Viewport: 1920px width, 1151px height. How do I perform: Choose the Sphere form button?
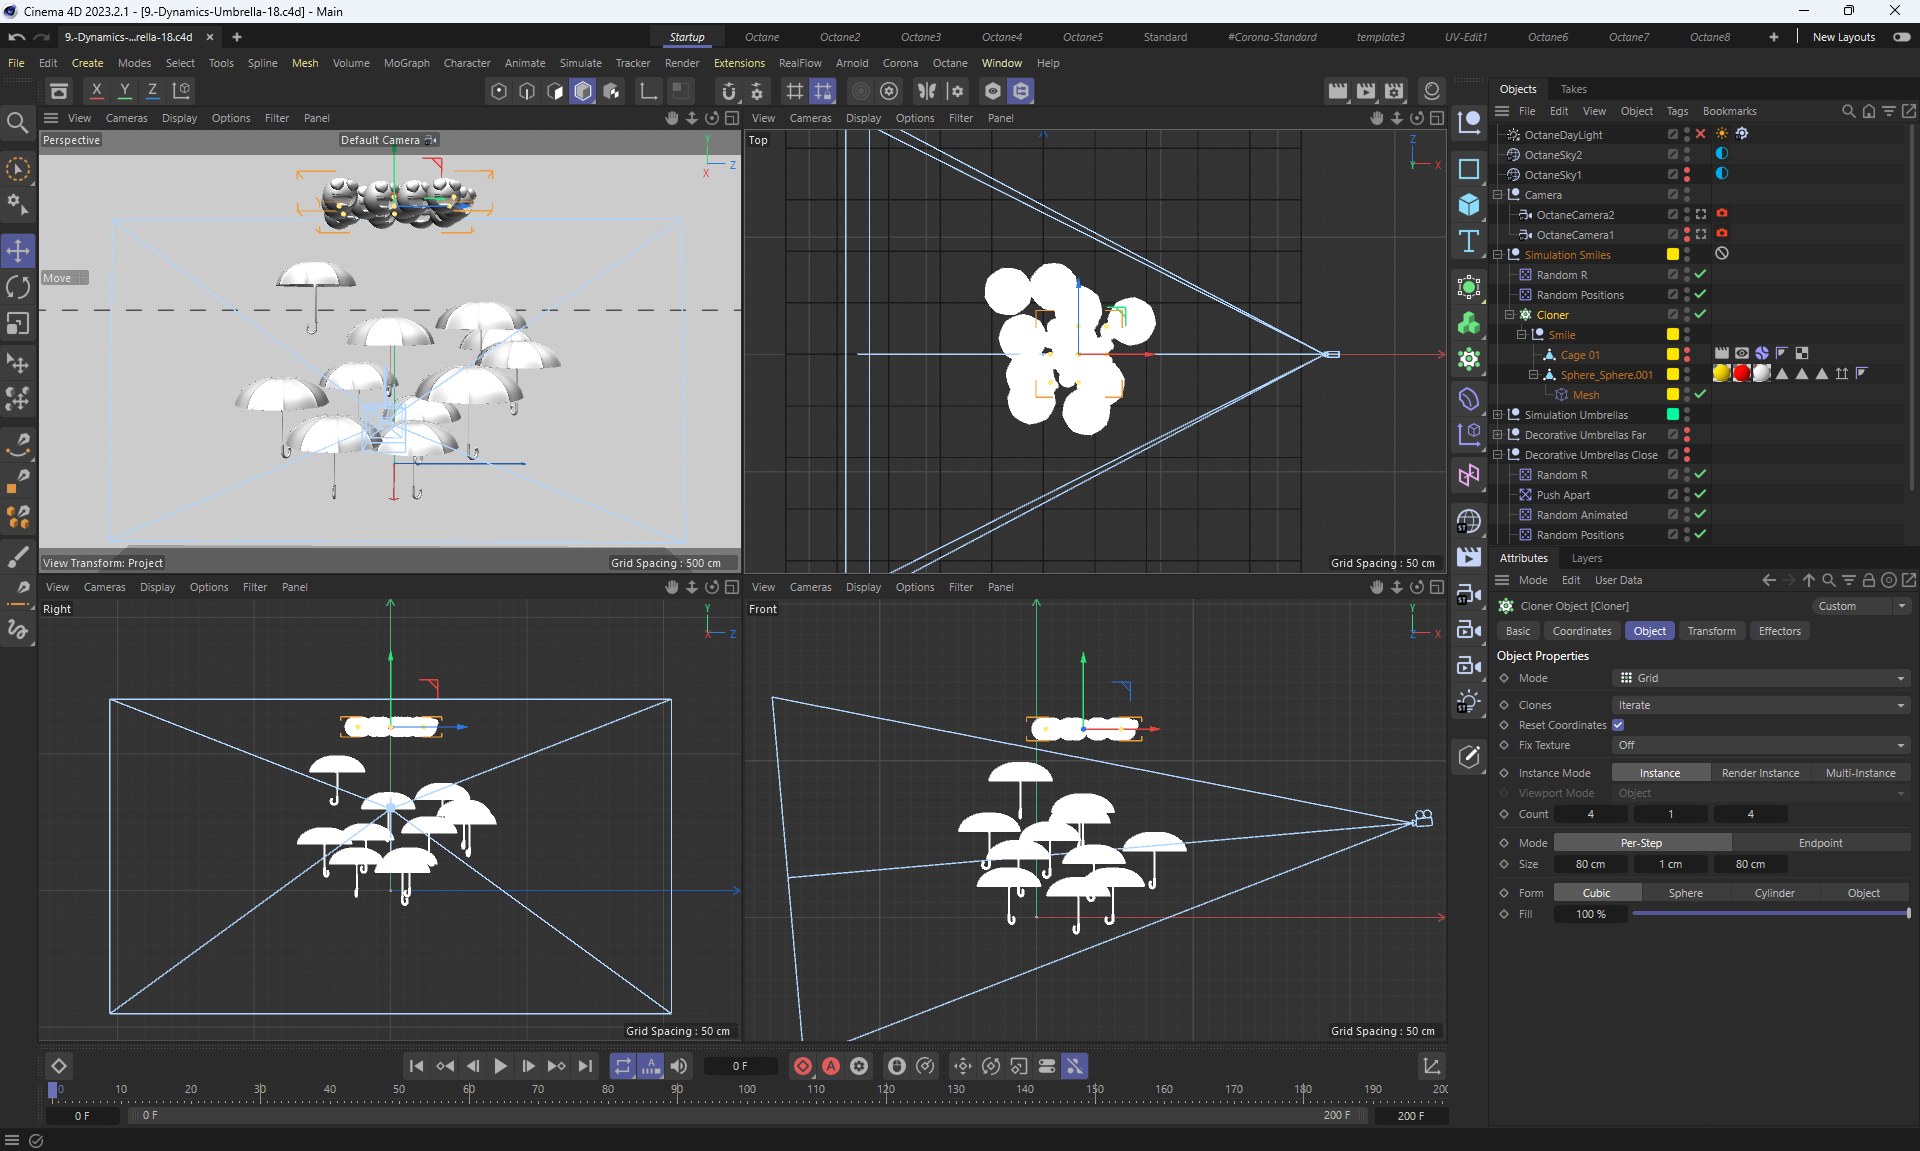(1685, 893)
